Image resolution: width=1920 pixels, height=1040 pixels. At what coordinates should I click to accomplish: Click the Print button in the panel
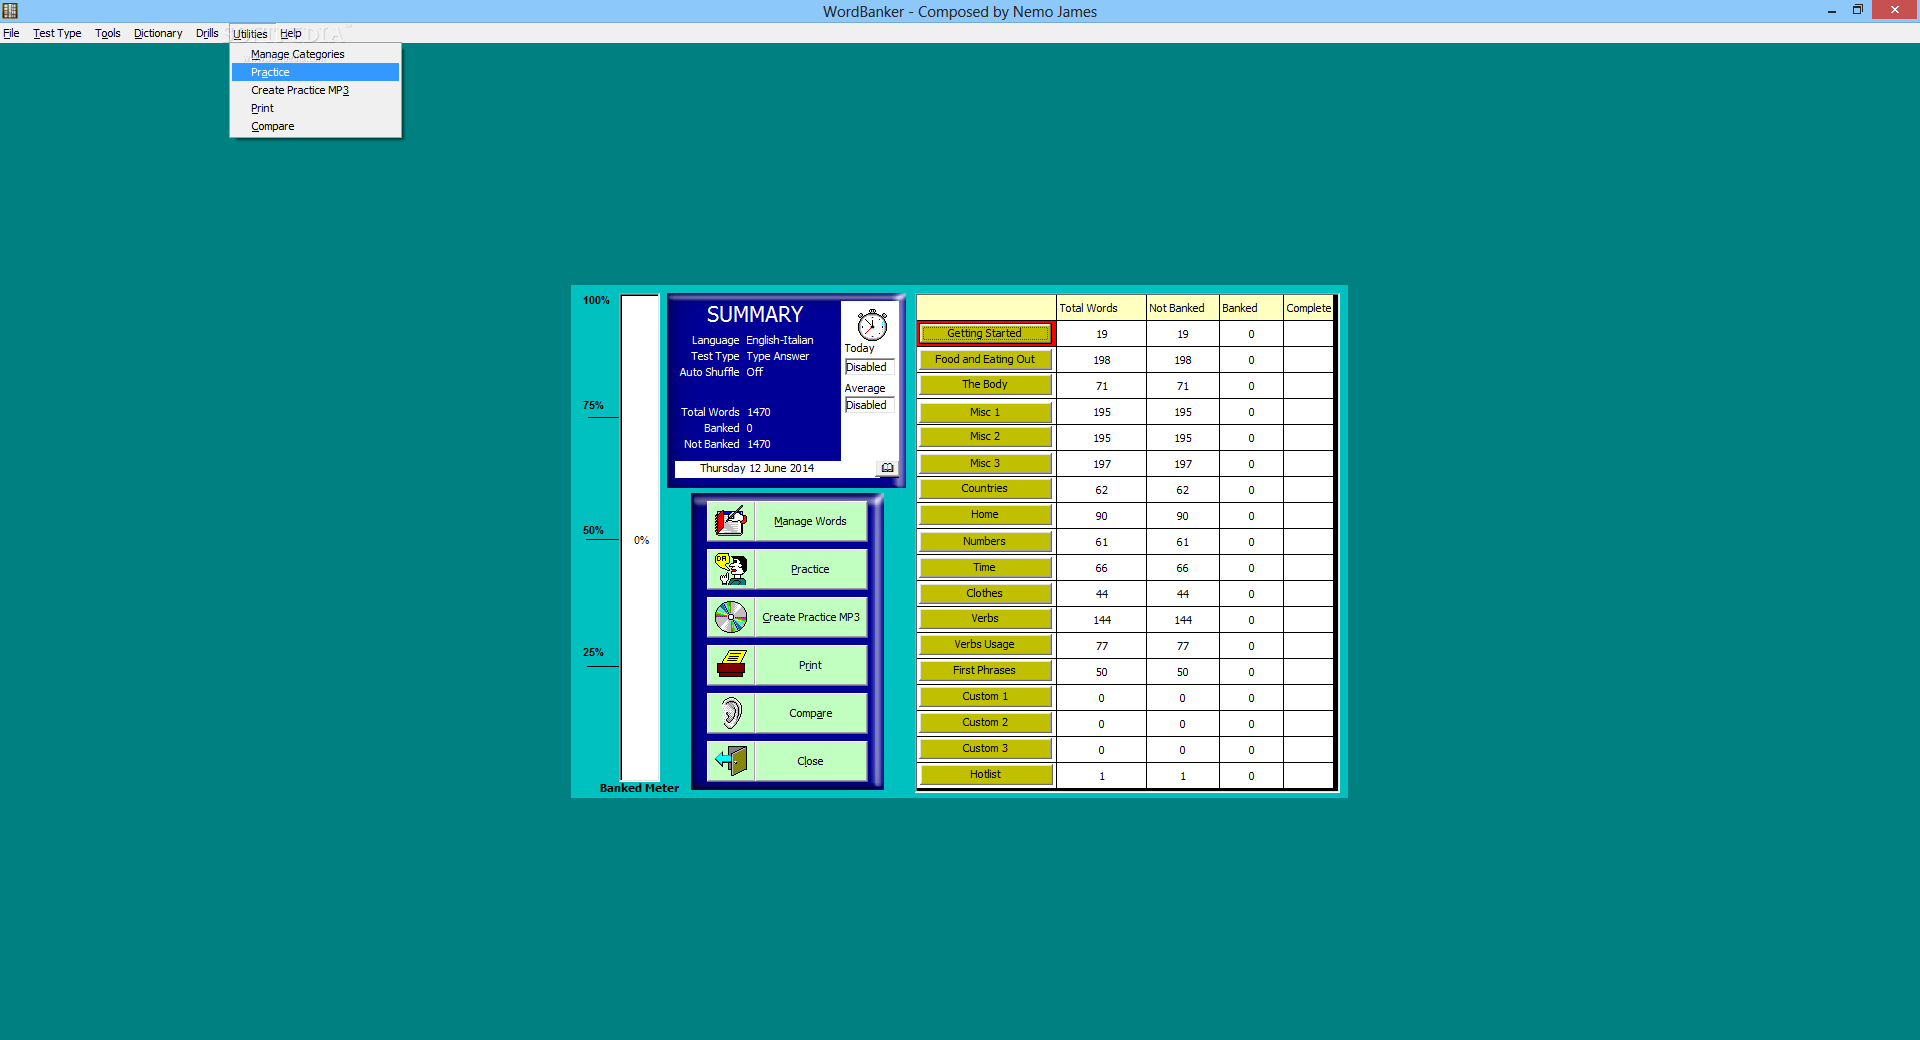click(x=810, y=665)
